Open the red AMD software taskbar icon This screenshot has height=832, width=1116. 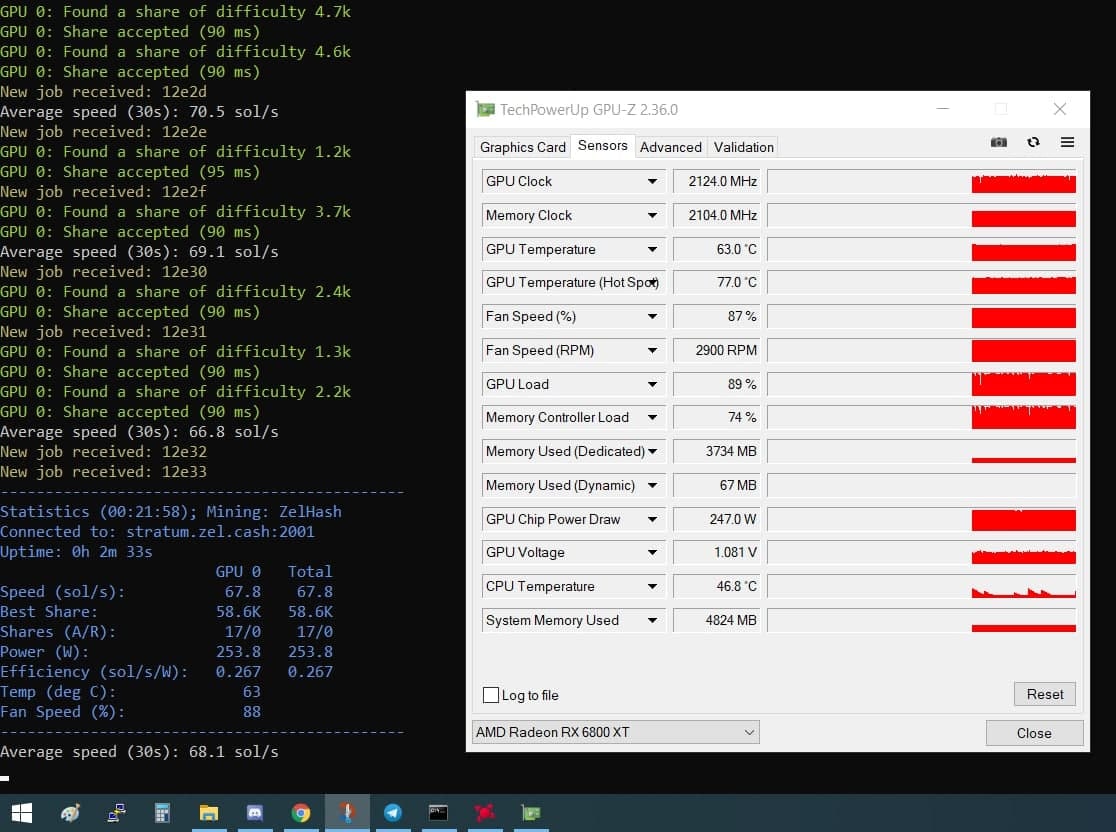[485, 813]
